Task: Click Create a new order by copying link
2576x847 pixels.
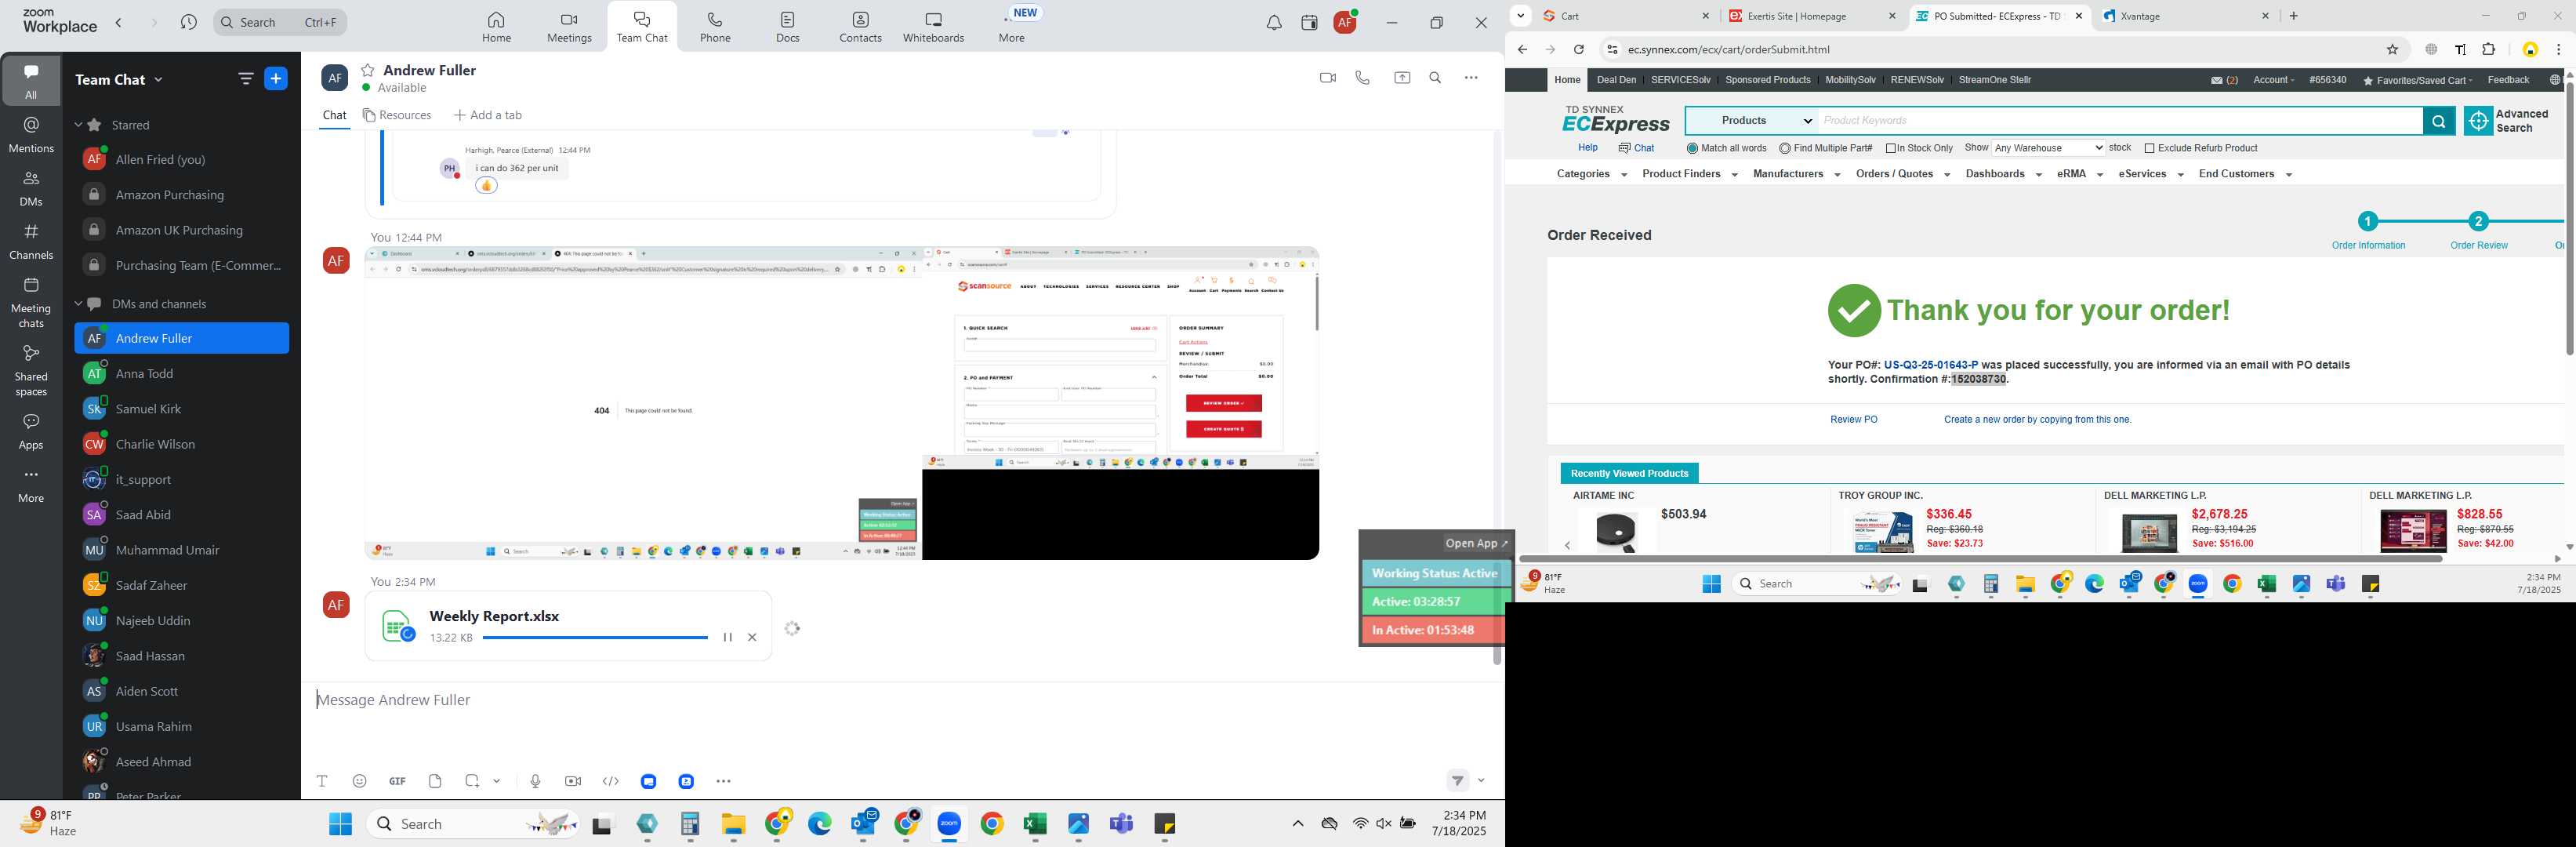Action: (2037, 420)
